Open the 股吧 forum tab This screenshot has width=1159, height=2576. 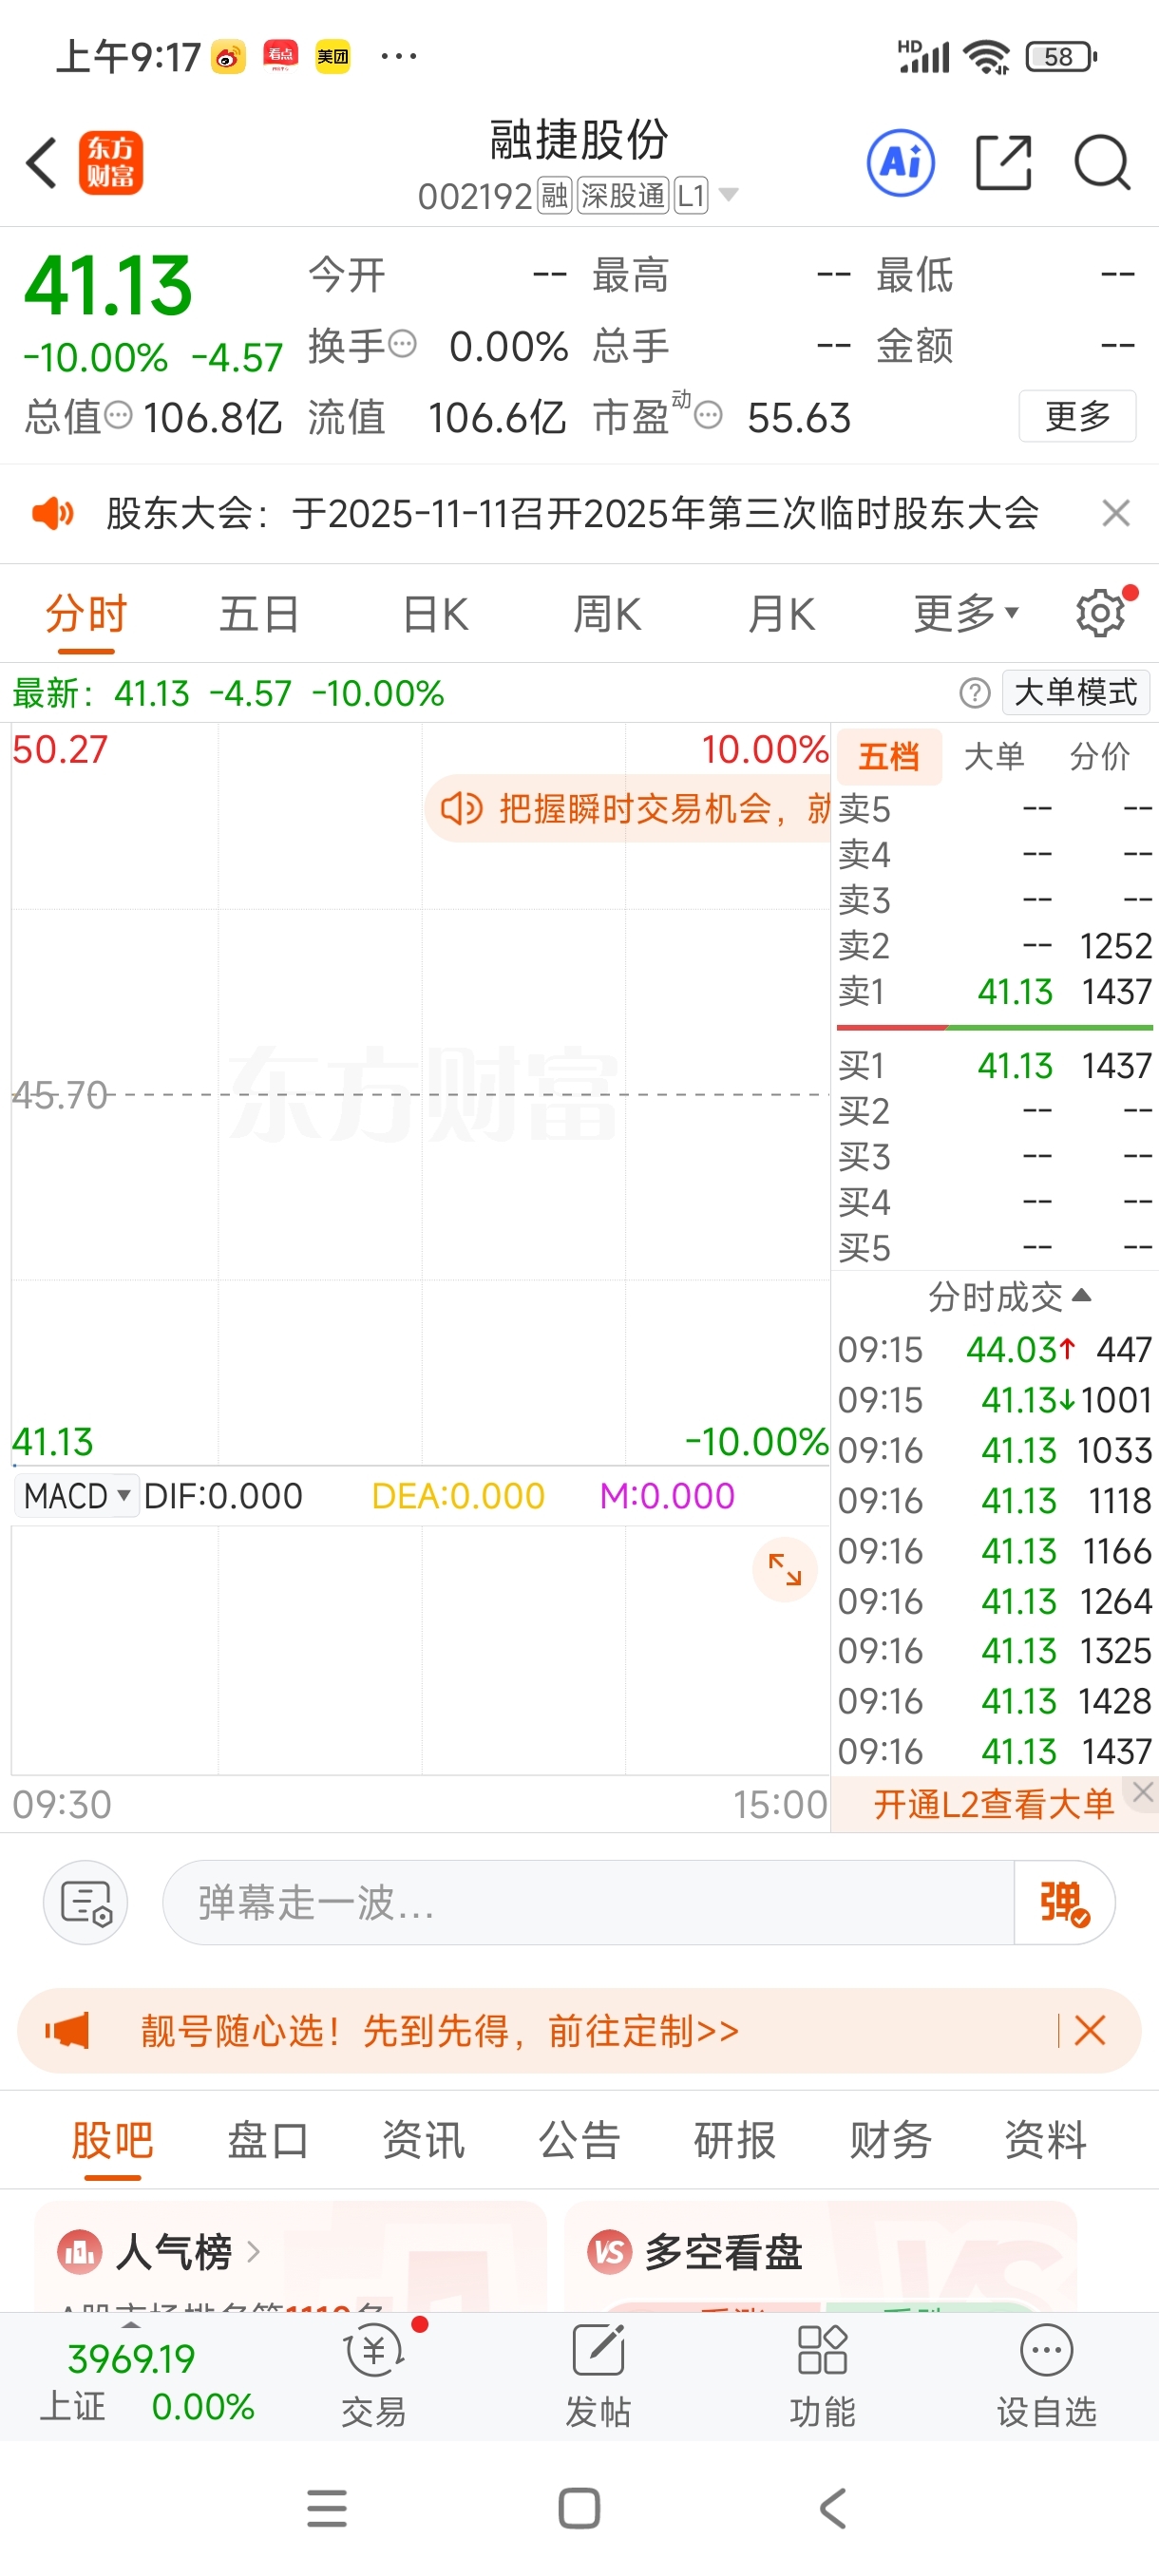point(112,2140)
